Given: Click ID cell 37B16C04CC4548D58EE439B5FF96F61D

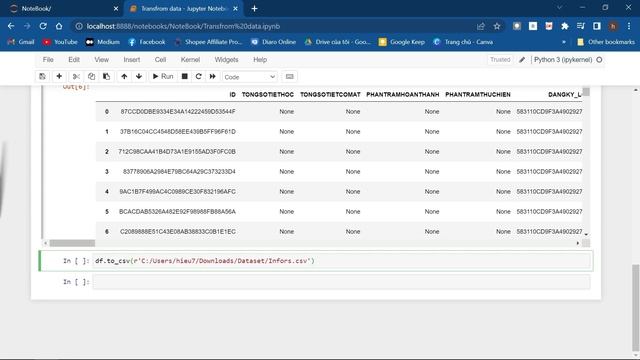Looking at the screenshot, I should pyautogui.click(x=178, y=131).
